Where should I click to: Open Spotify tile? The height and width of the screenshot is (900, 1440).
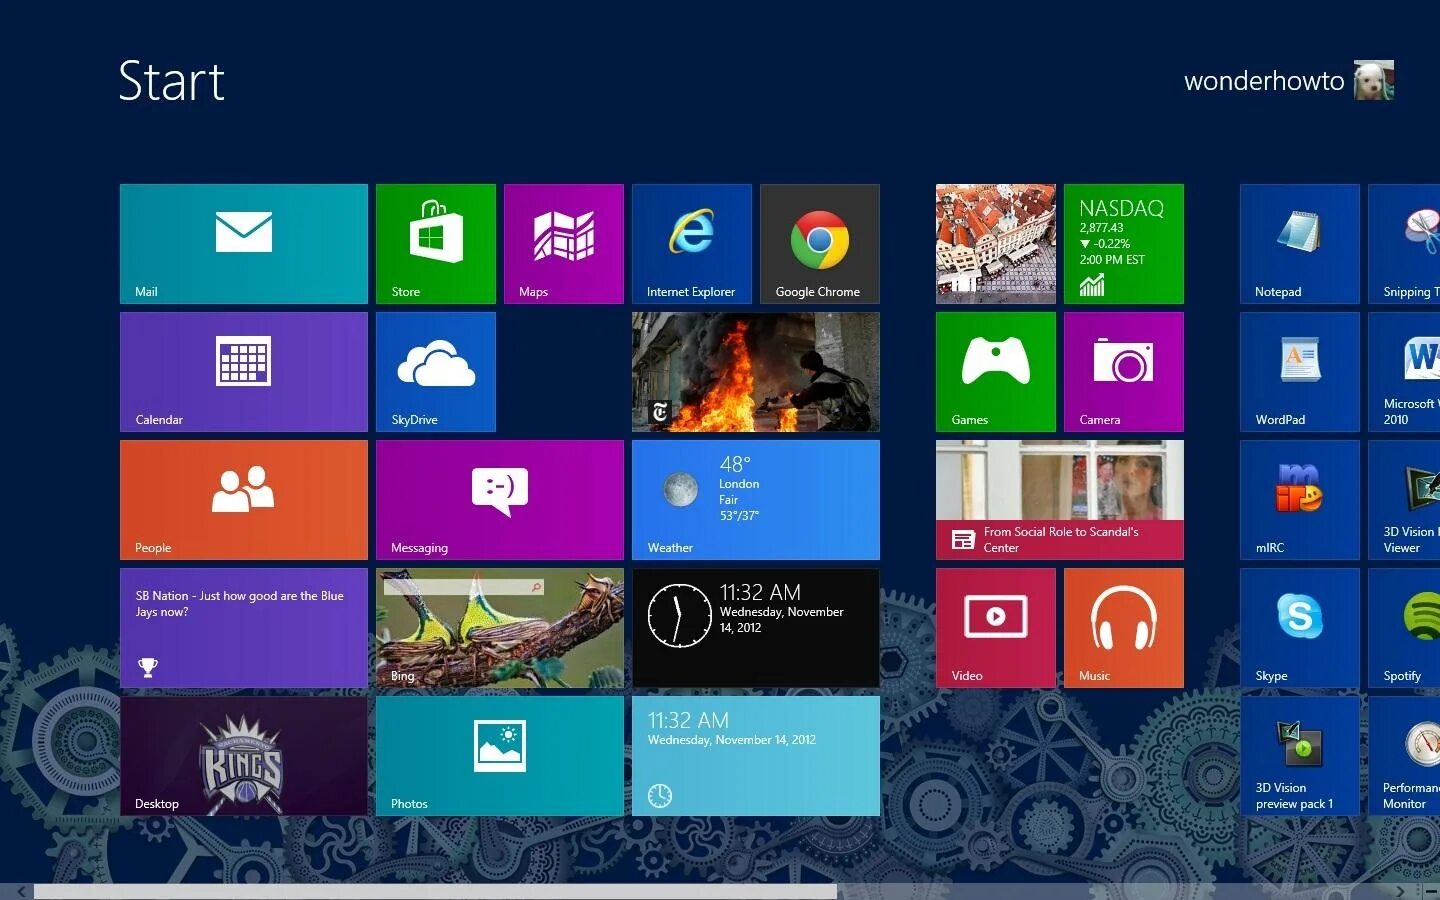(1404, 628)
